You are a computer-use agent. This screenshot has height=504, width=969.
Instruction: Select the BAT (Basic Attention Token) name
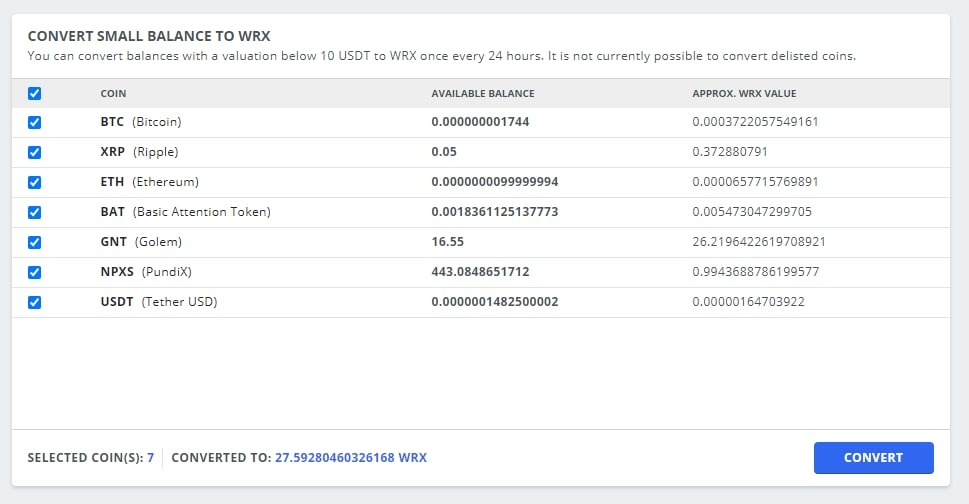(185, 212)
